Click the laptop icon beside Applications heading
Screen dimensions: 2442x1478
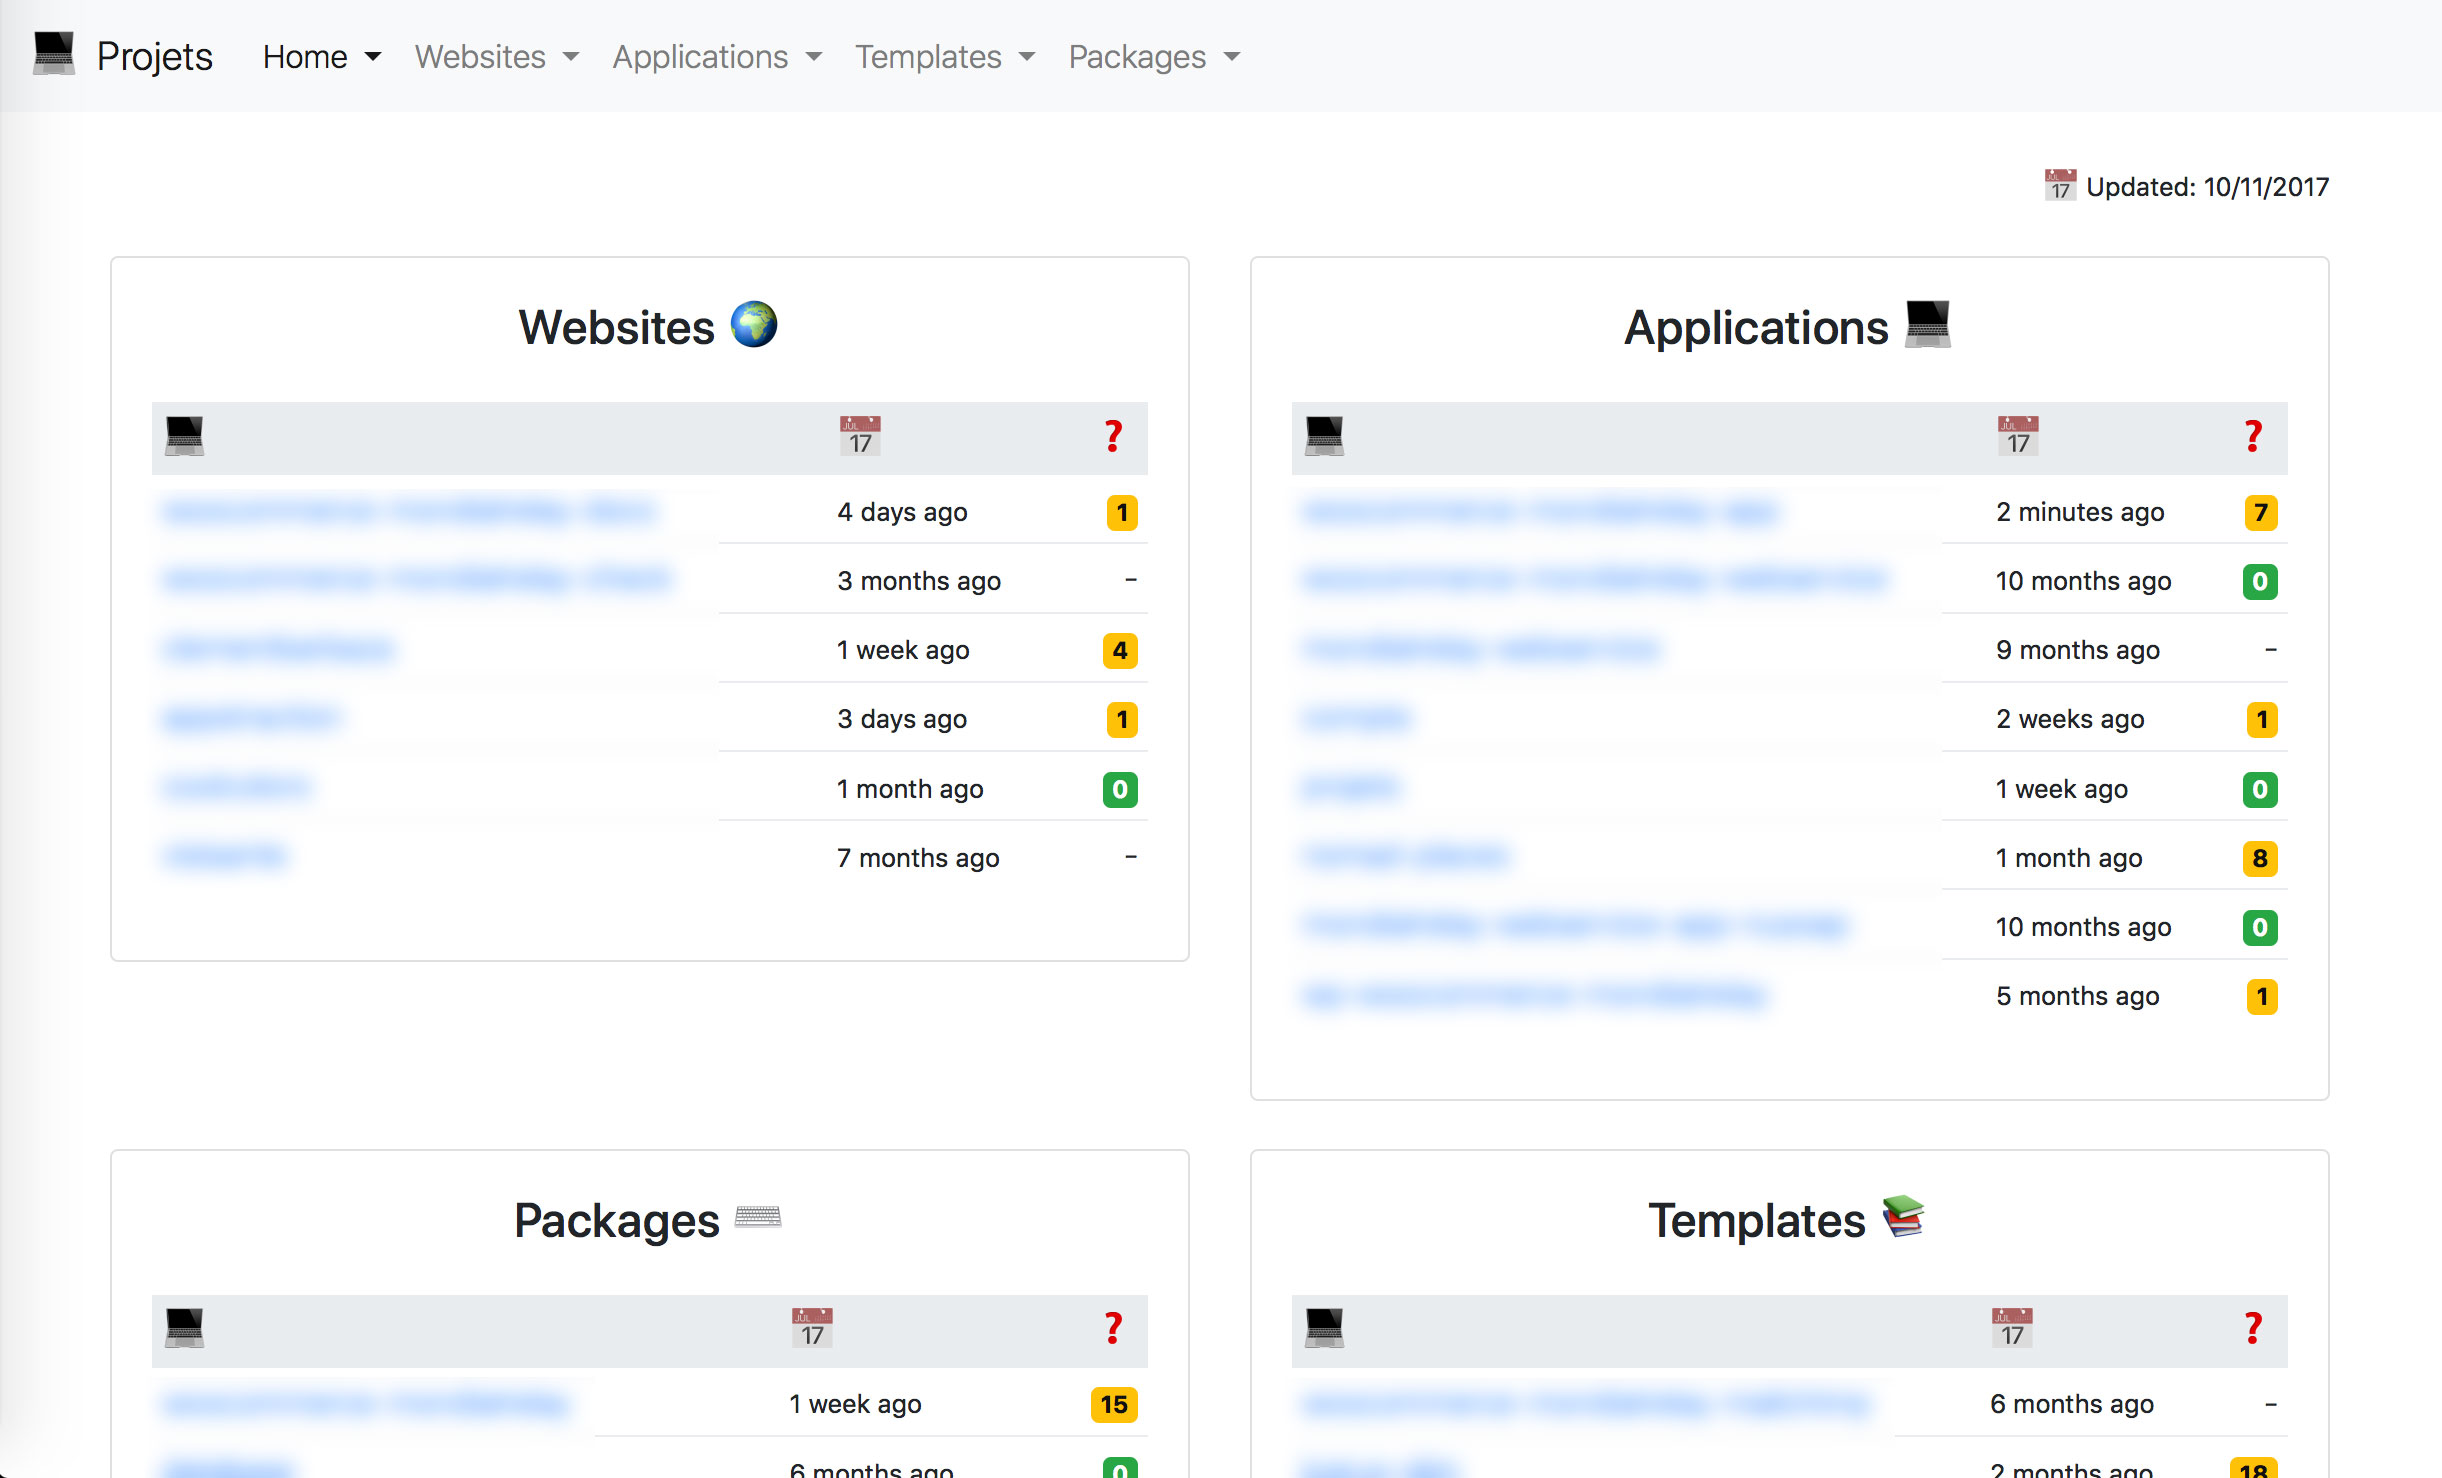(1927, 325)
